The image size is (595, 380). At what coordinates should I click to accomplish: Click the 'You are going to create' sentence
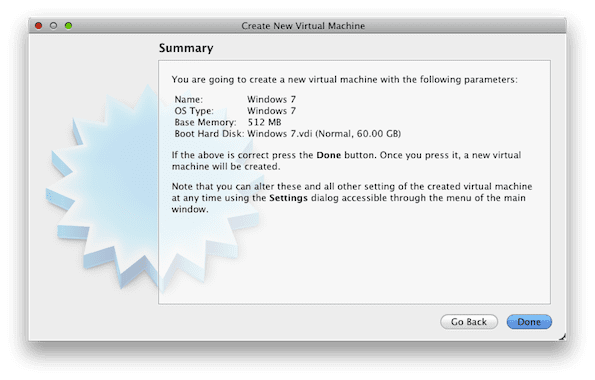pyautogui.click(x=345, y=80)
